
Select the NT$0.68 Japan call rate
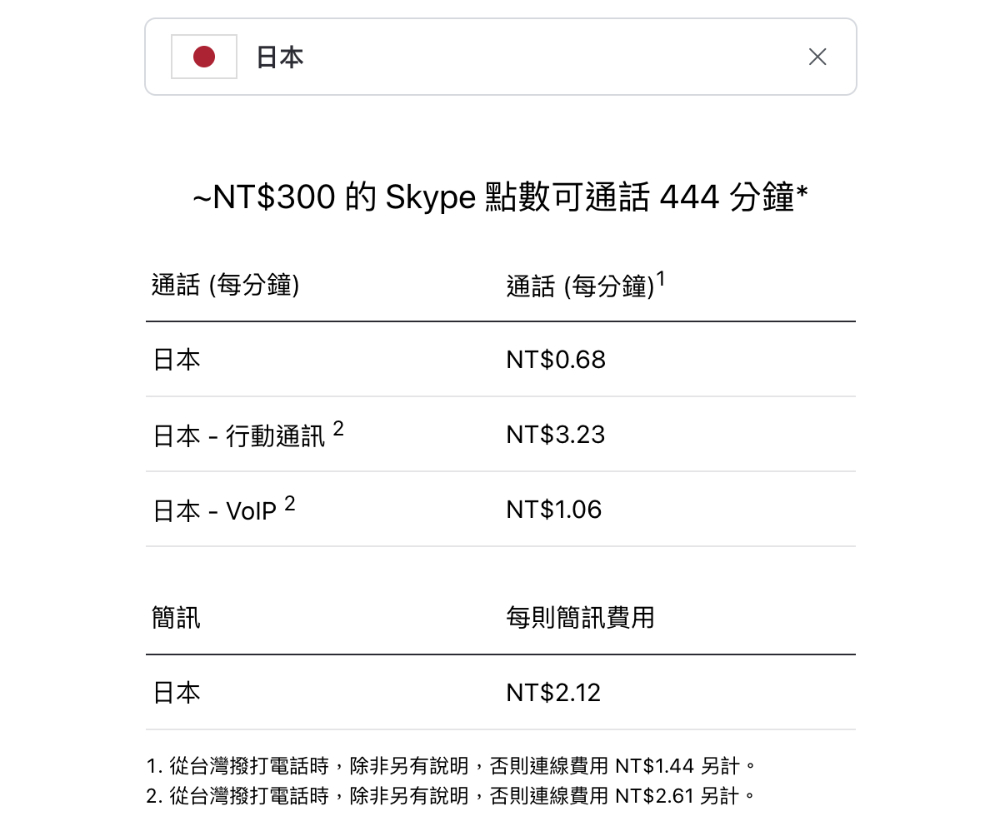(555, 360)
